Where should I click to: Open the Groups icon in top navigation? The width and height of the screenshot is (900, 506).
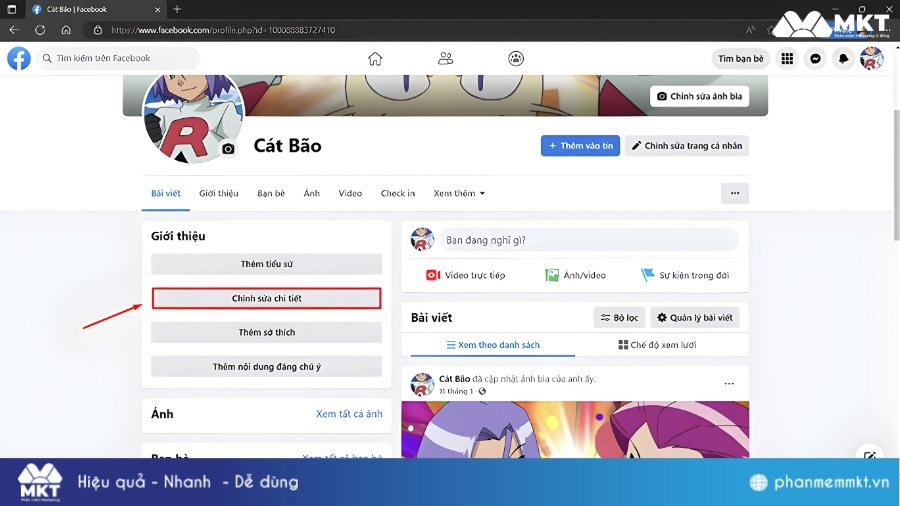pyautogui.click(x=516, y=59)
